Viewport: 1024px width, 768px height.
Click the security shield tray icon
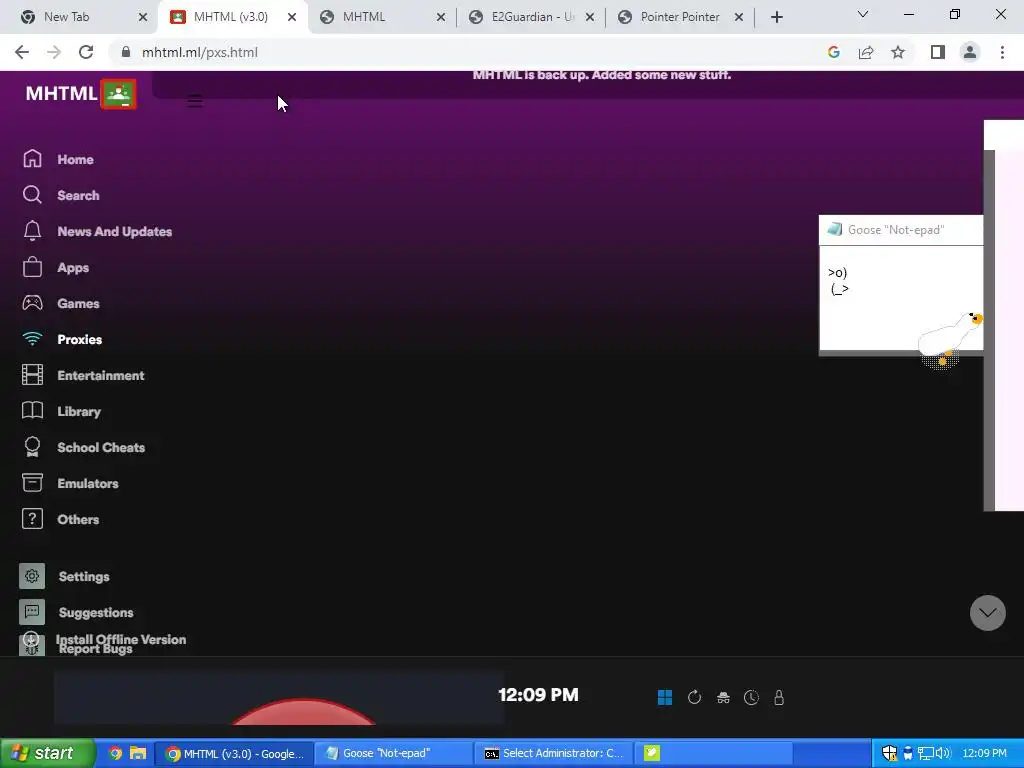click(x=889, y=753)
